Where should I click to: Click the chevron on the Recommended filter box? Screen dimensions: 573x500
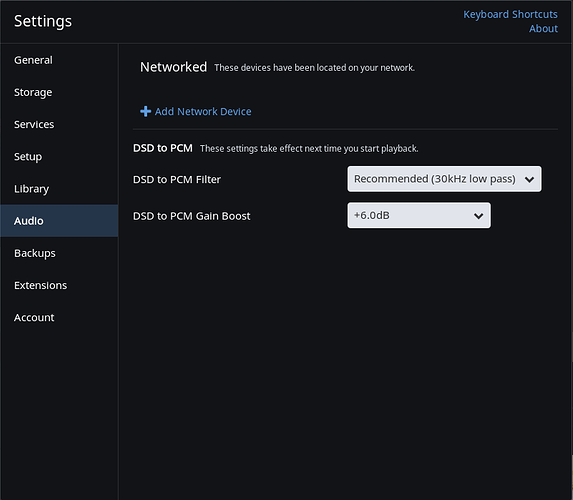(x=529, y=179)
